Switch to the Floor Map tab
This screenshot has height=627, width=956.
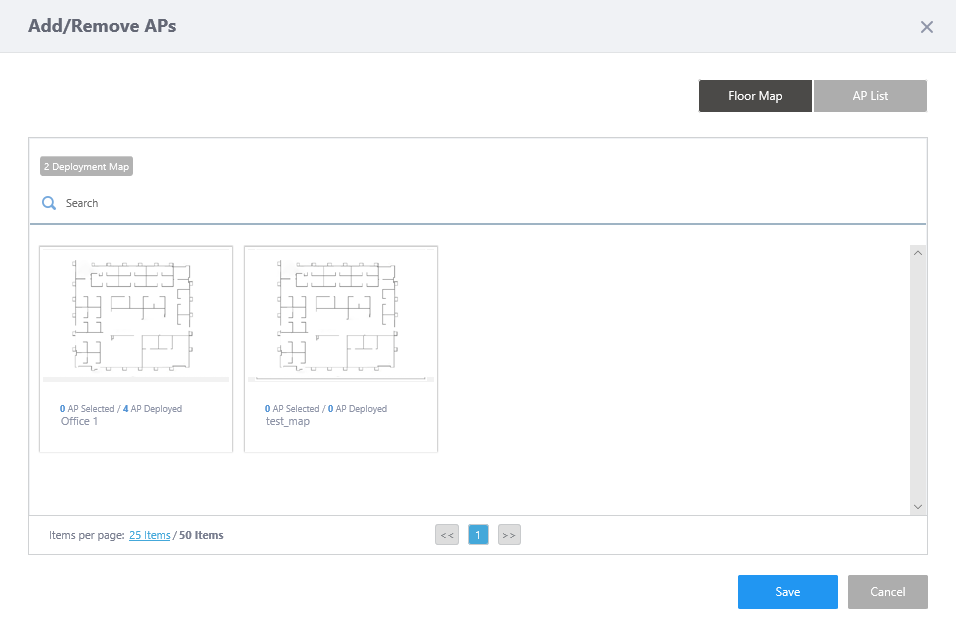tap(755, 96)
